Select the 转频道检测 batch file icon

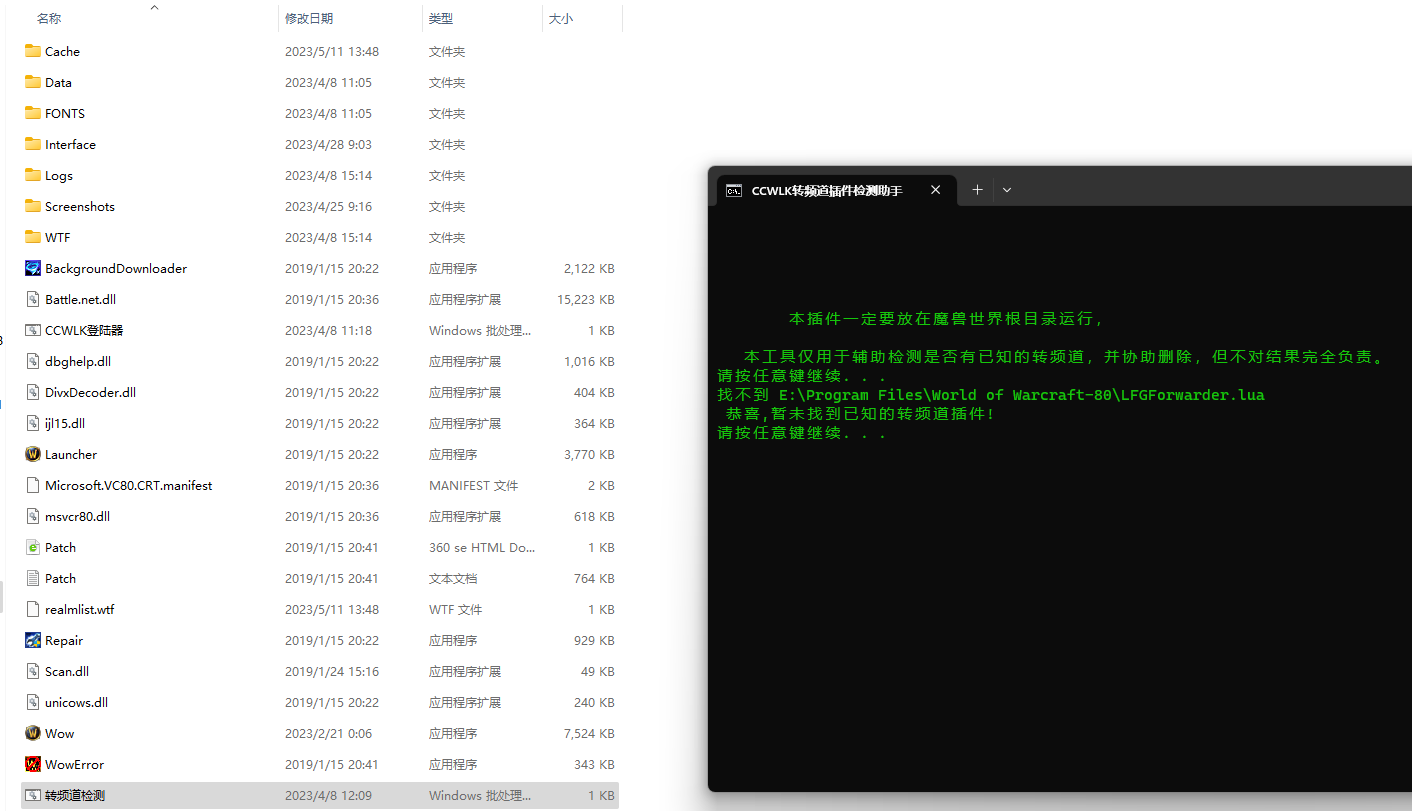coord(33,795)
